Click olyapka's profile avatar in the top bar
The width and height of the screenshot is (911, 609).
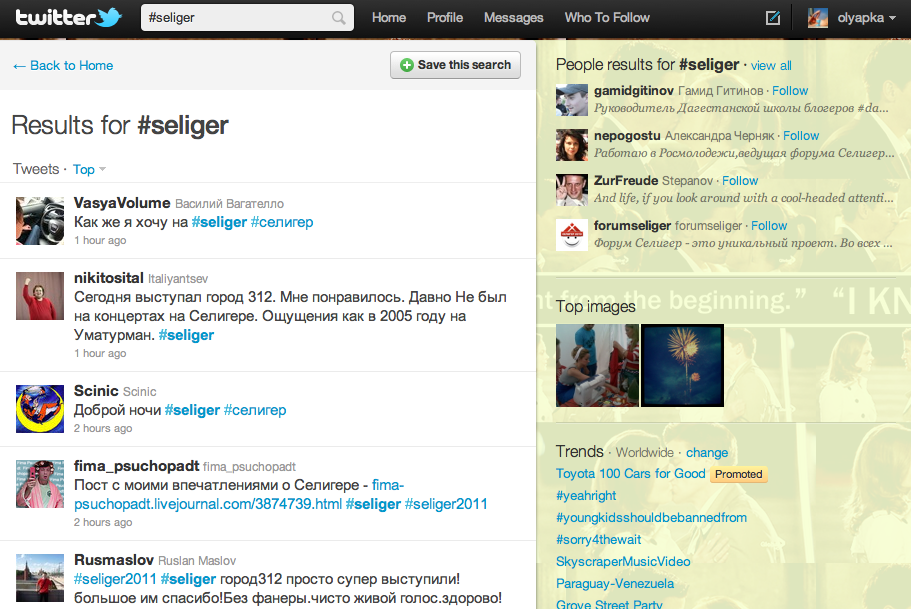pos(817,18)
